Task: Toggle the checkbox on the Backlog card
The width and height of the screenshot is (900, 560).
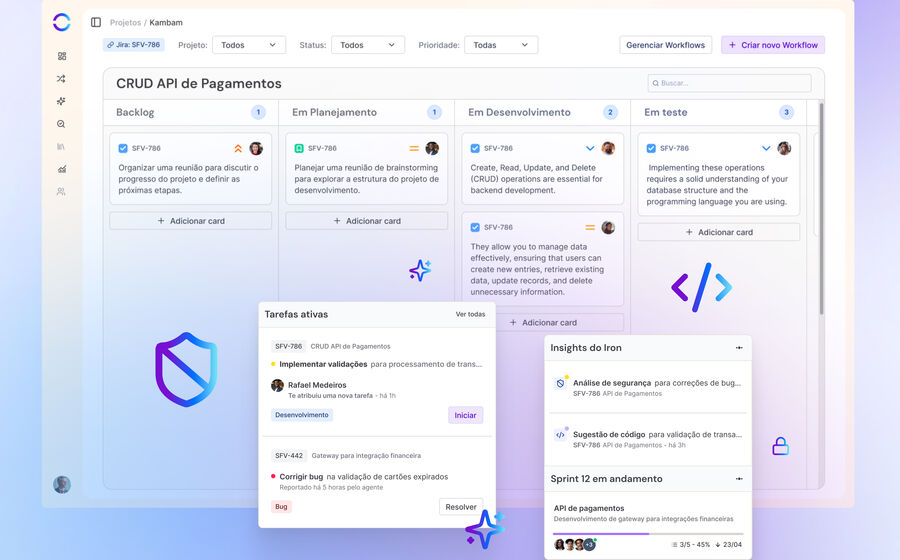Action: click(x=123, y=148)
